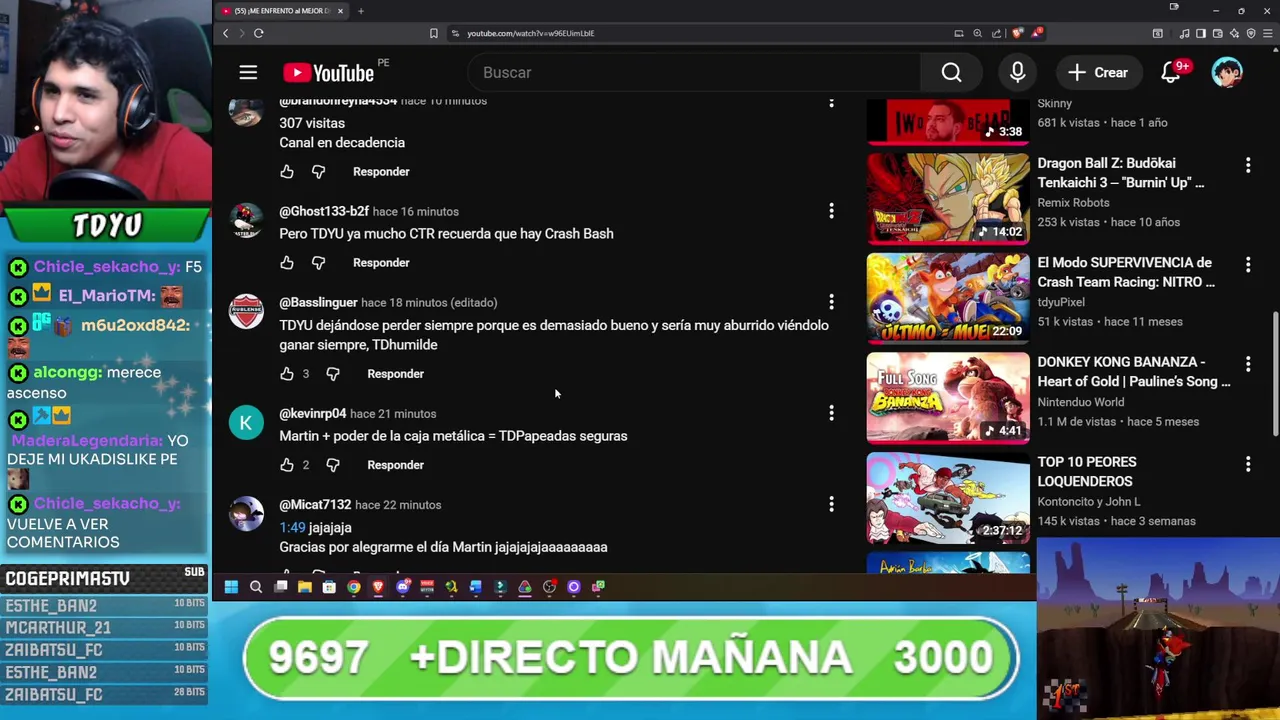The height and width of the screenshot is (720, 1280).
Task: Open Brave browser from taskbar
Action: click(378, 587)
